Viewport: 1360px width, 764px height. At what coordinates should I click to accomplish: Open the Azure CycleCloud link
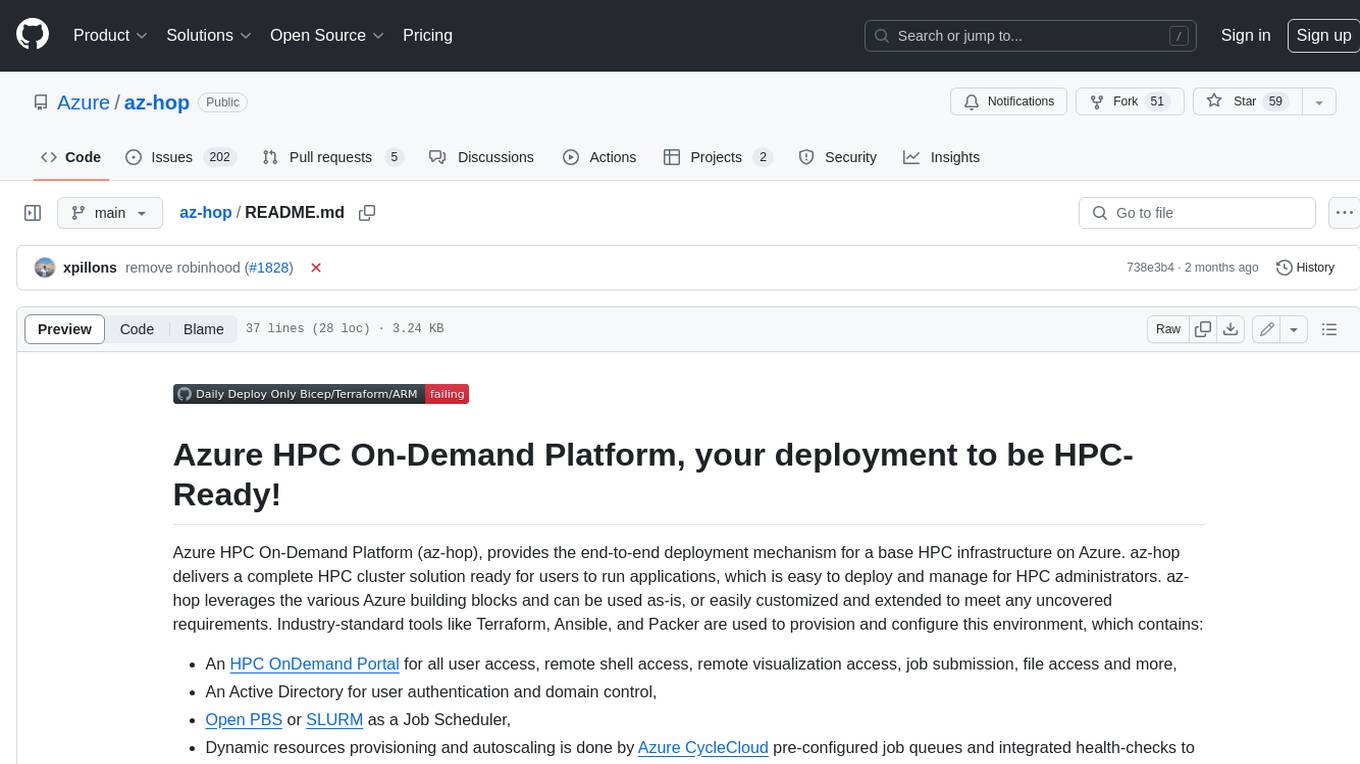(703, 747)
